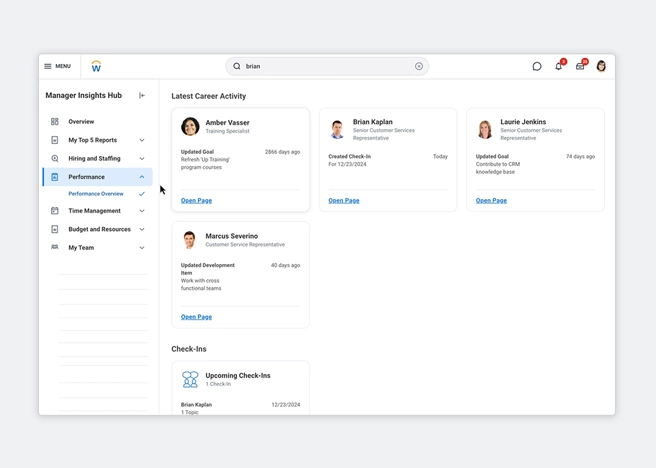Image resolution: width=656 pixels, height=468 pixels.
Task: Click Marcus Severino's profile photo
Action: (190, 240)
